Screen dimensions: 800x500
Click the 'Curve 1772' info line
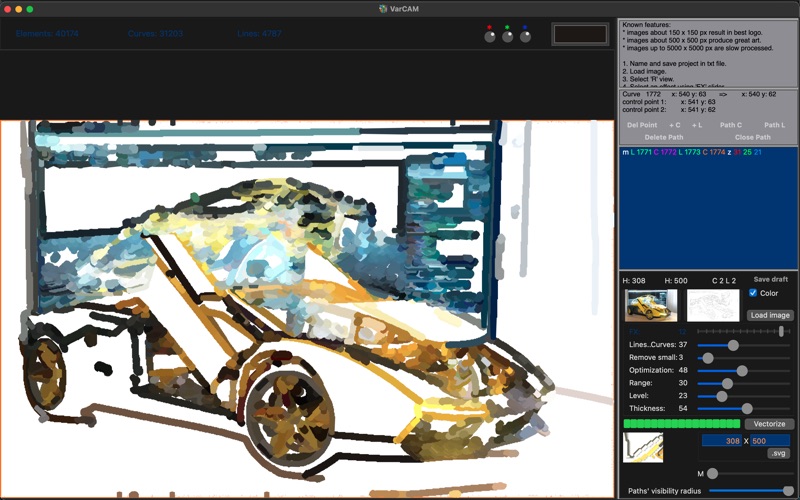point(699,94)
